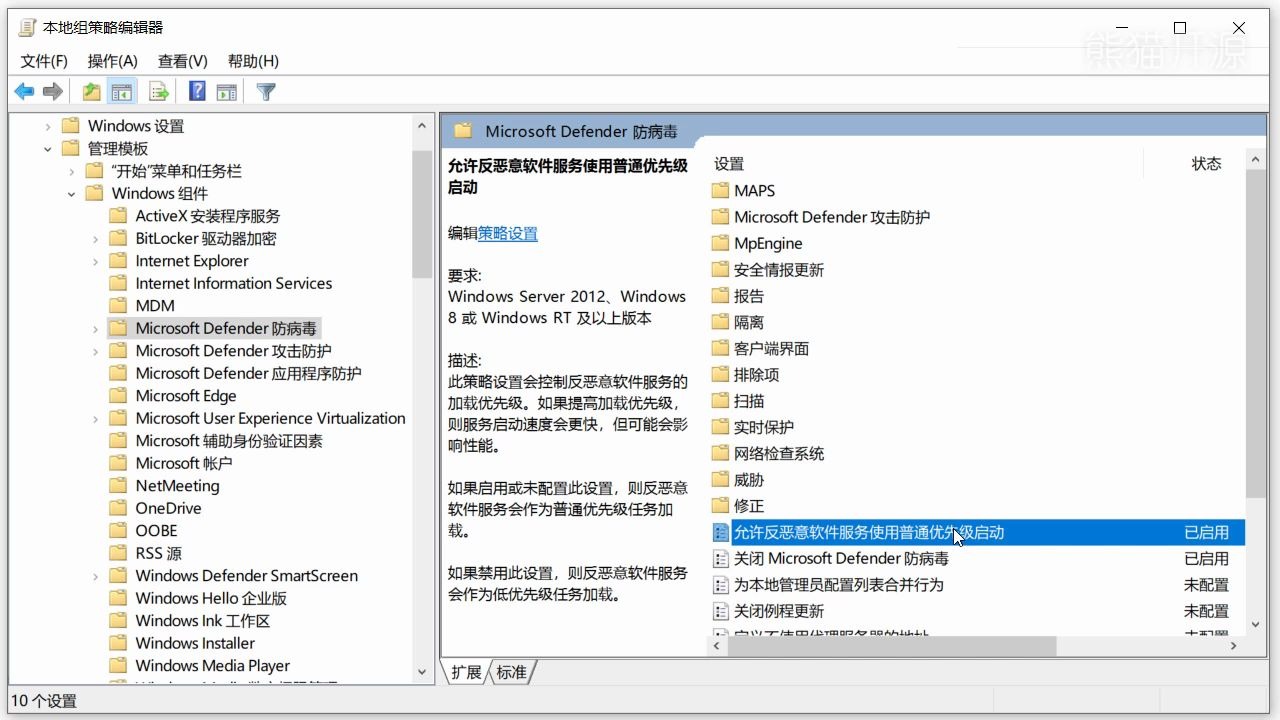1280x720 pixels.
Task: Click the settings list horizontal scrollbar thumb
Action: (891, 646)
